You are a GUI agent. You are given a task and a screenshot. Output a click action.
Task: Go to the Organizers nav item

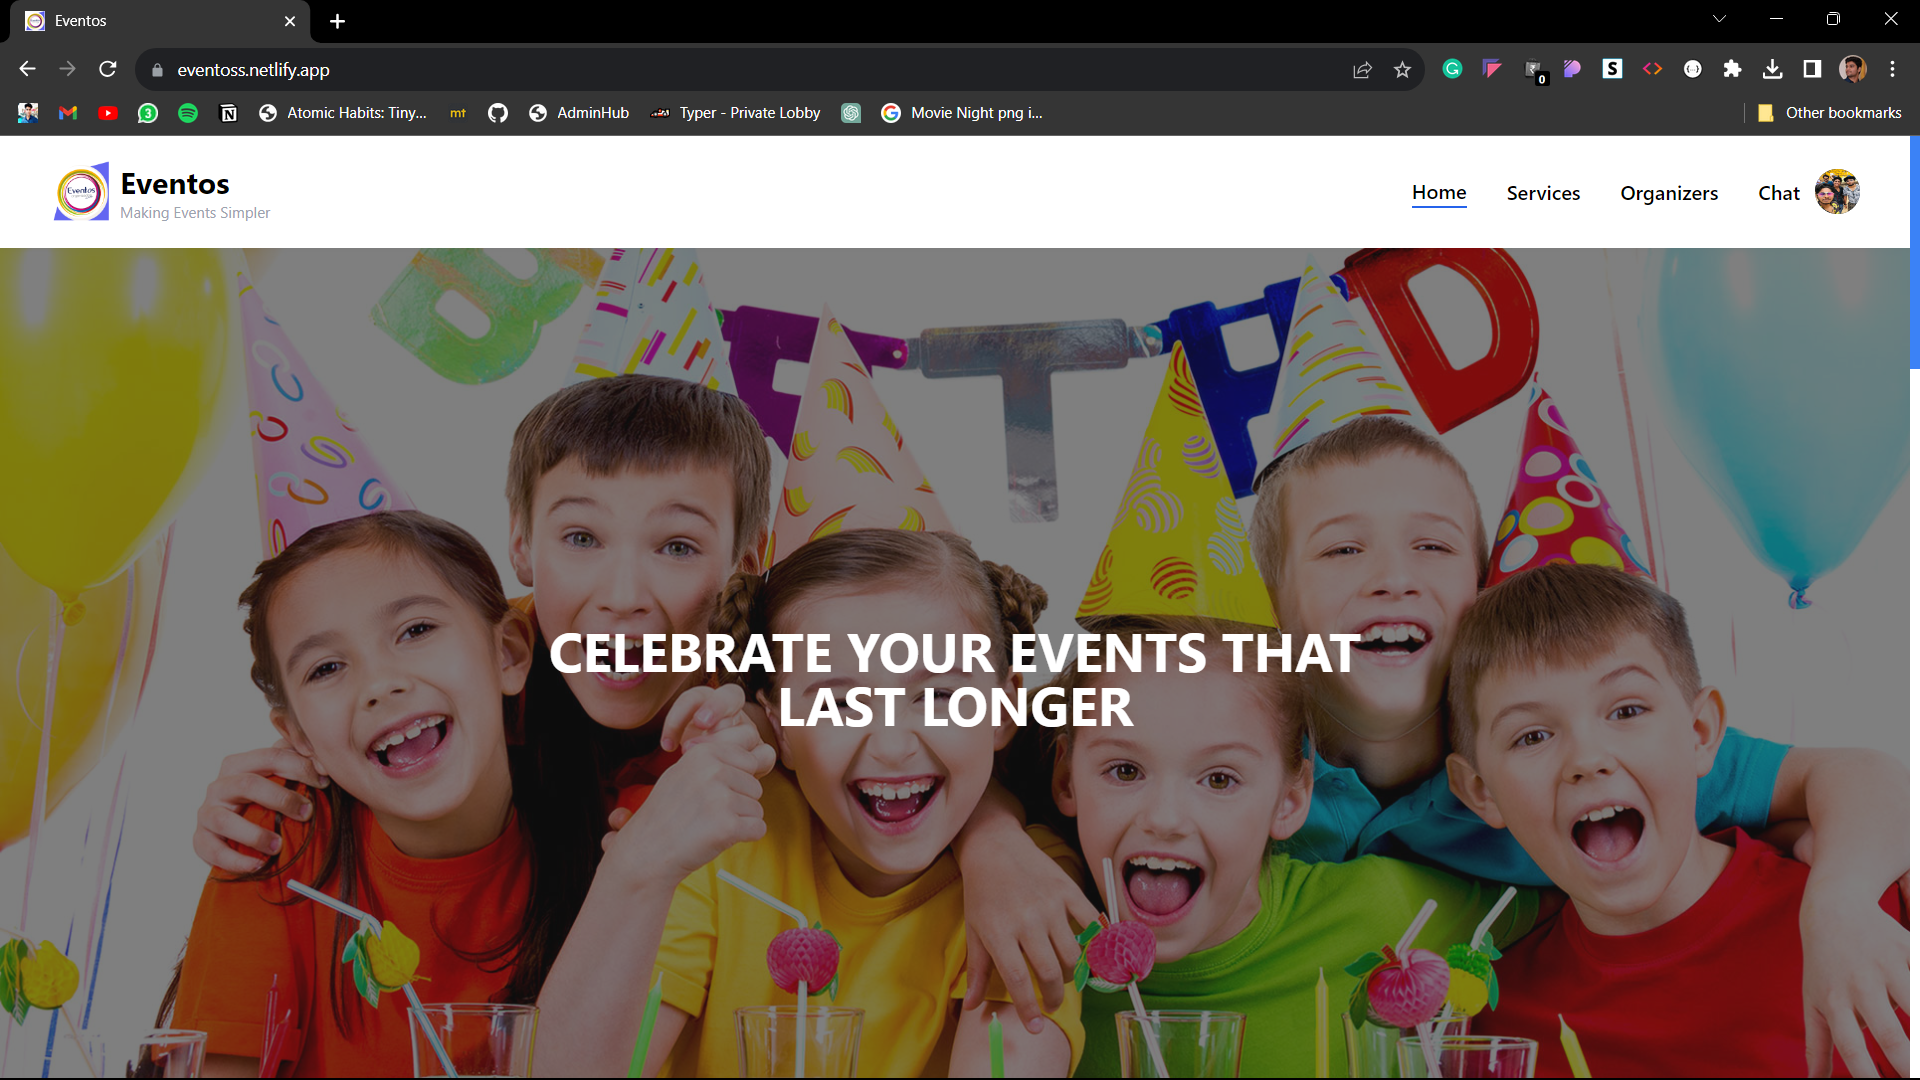[x=1669, y=193]
